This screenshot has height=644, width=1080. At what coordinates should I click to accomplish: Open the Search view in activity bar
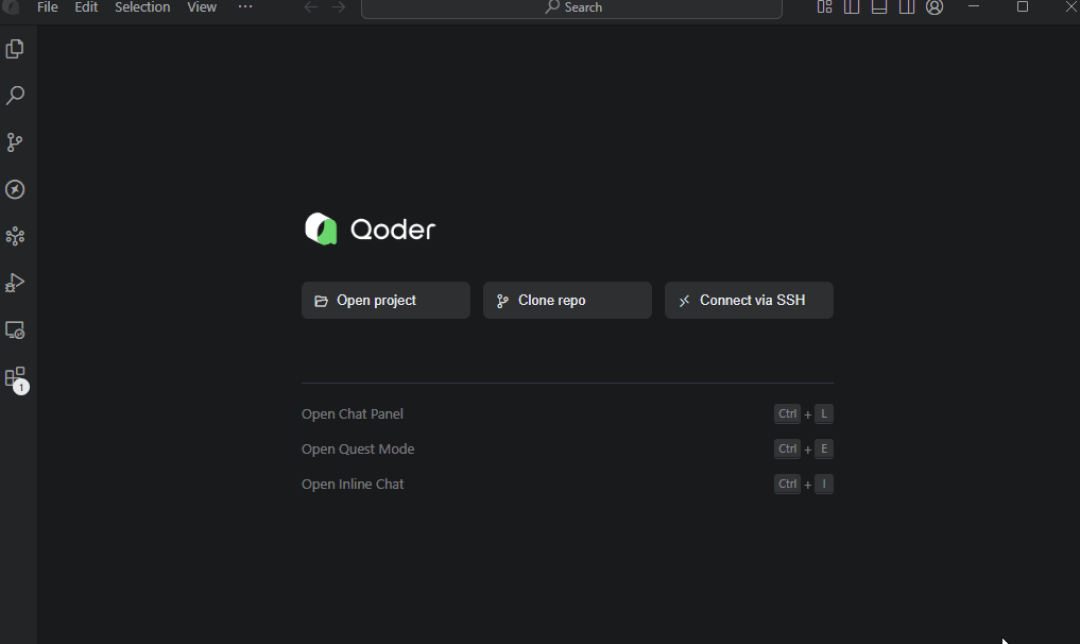14,95
